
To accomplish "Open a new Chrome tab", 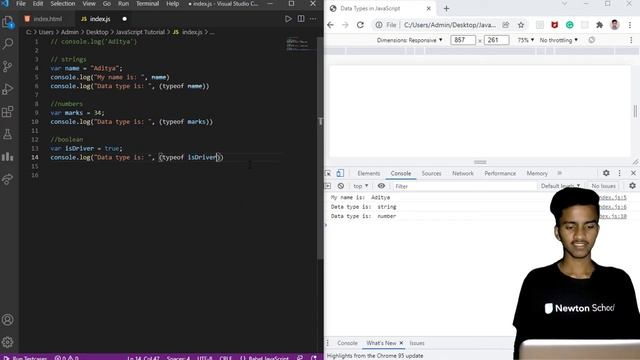I will (446, 9).
